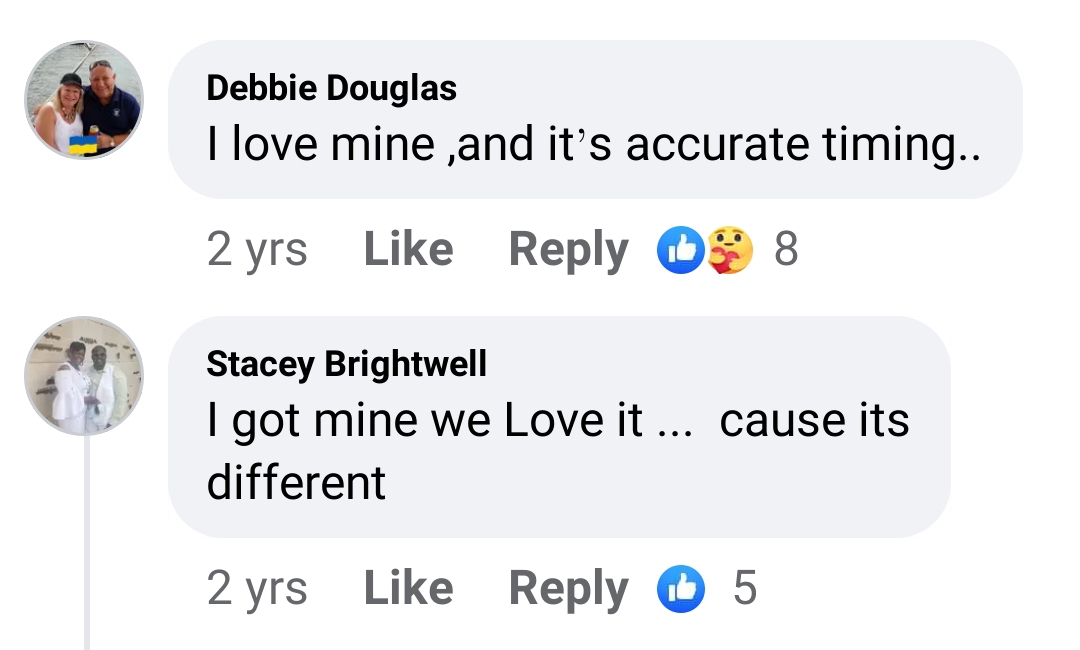The height and width of the screenshot is (650, 1080).
Task: Like Stacey Brightwell's comment
Action: pos(408,588)
